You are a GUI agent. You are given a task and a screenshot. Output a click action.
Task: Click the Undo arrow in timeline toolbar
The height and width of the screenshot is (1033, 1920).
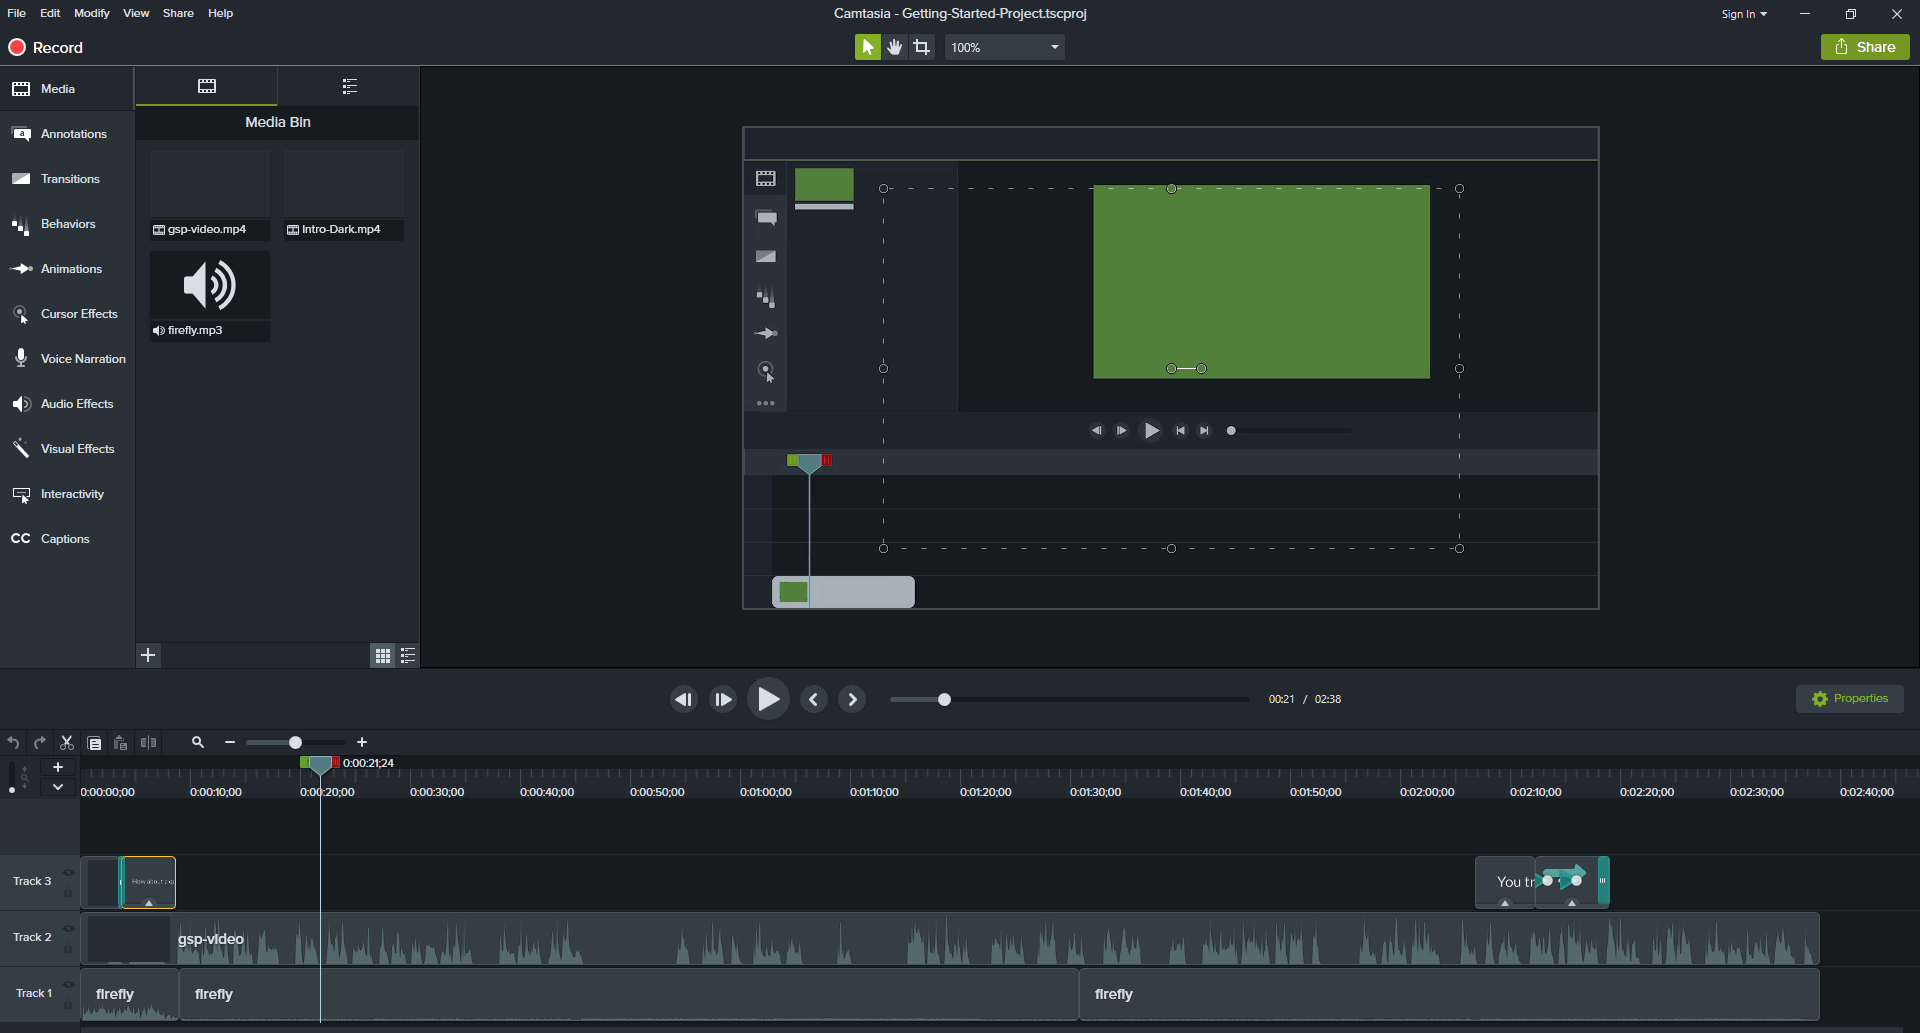(x=13, y=743)
